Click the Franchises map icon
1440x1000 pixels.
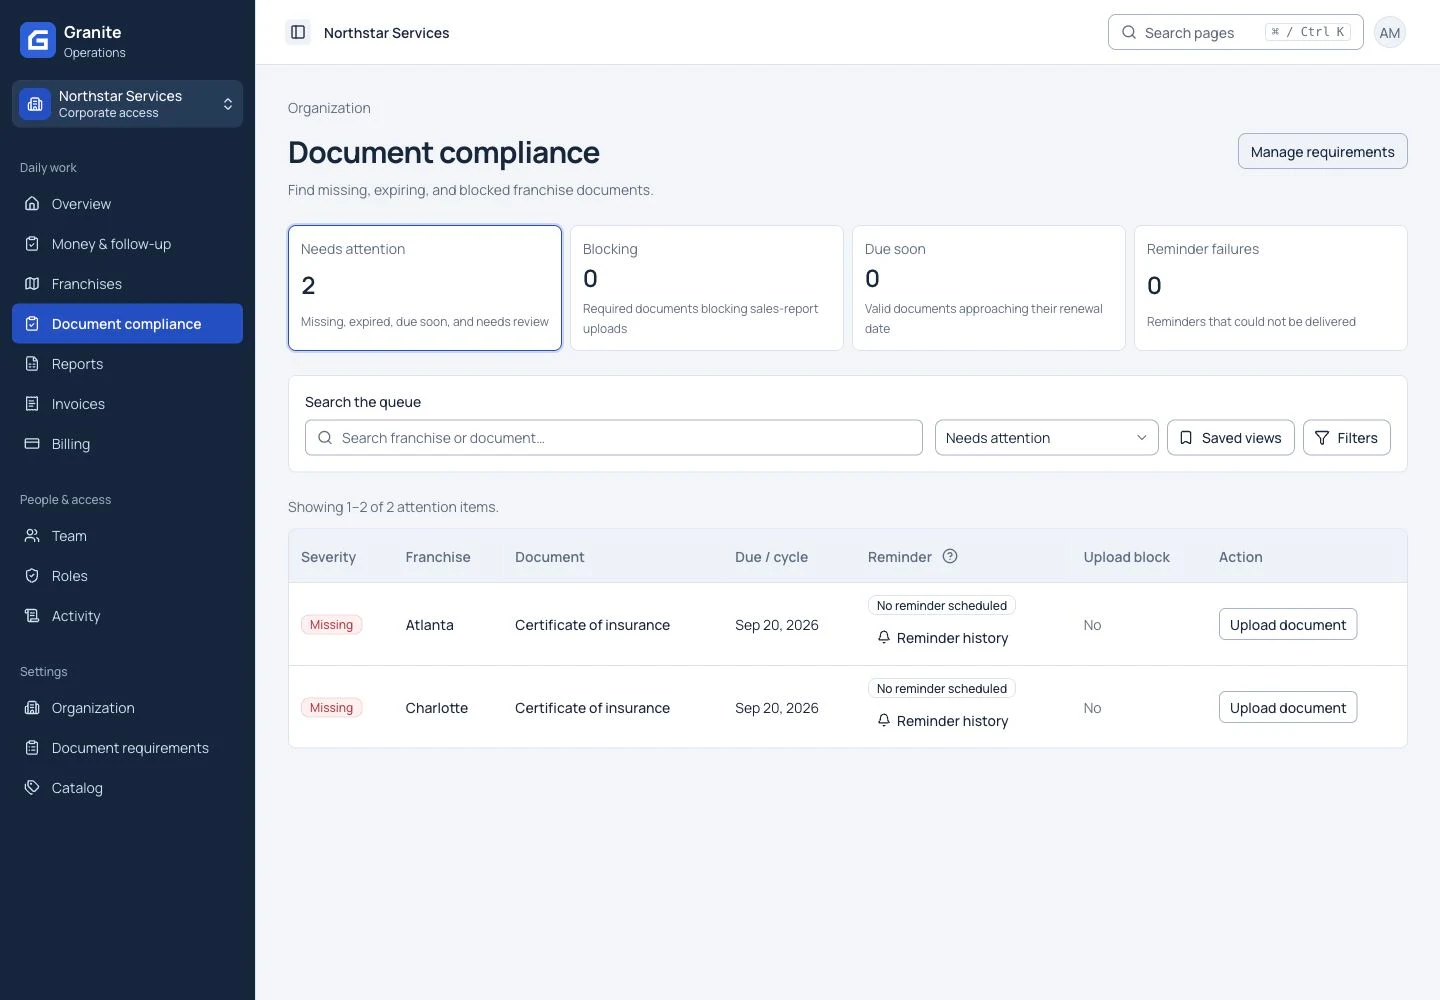[32, 284]
